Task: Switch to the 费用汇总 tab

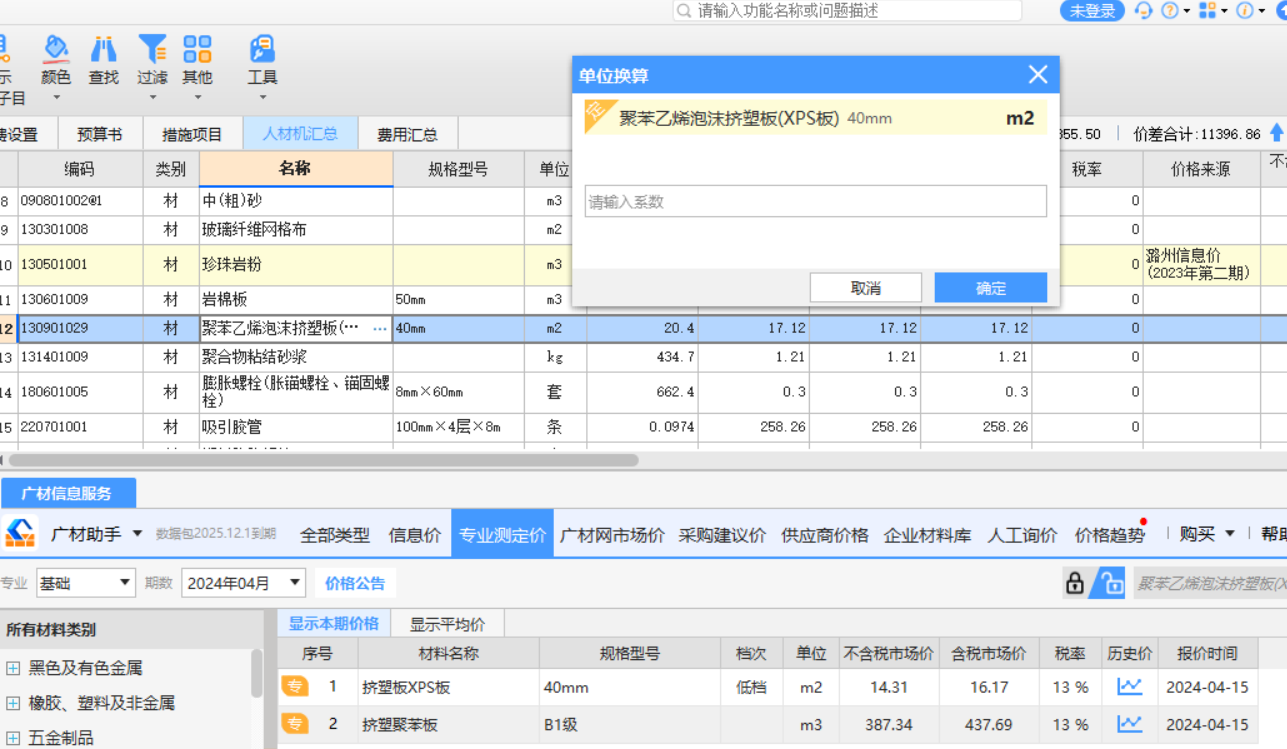Action: point(407,134)
